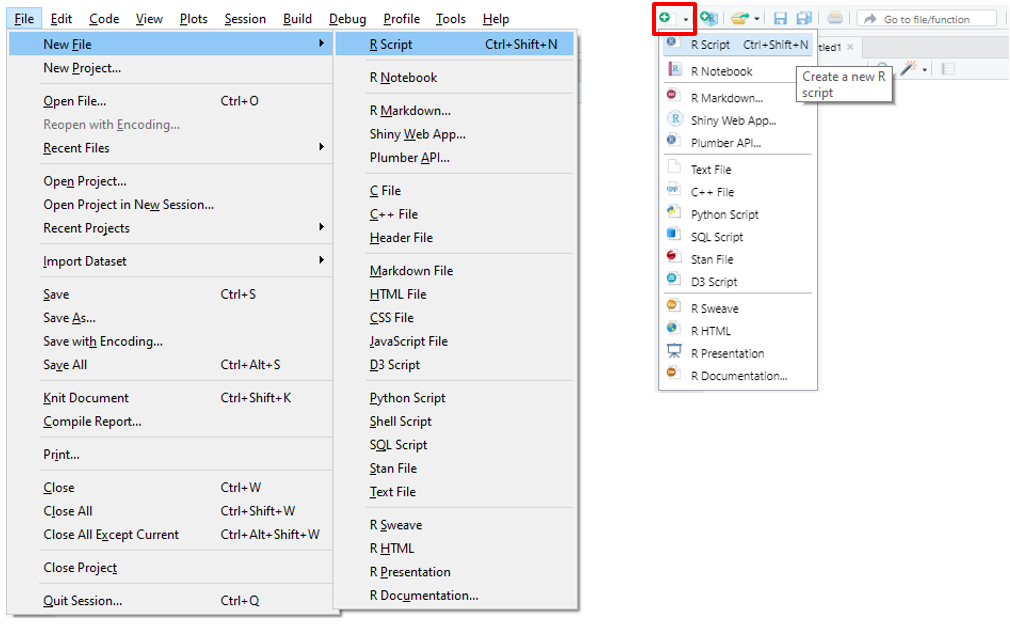
Task: Open the Session menu
Action: click(x=245, y=19)
